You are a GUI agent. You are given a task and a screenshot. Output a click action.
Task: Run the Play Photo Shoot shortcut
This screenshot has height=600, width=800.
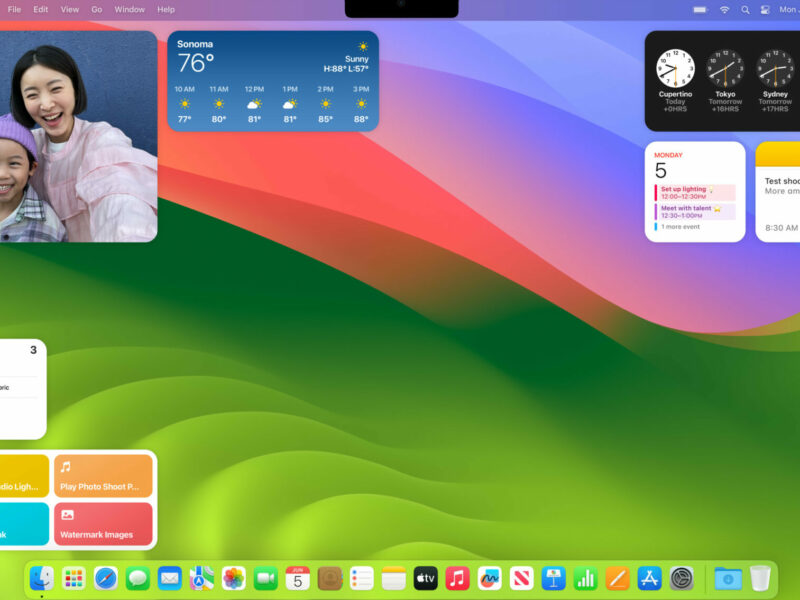103,476
